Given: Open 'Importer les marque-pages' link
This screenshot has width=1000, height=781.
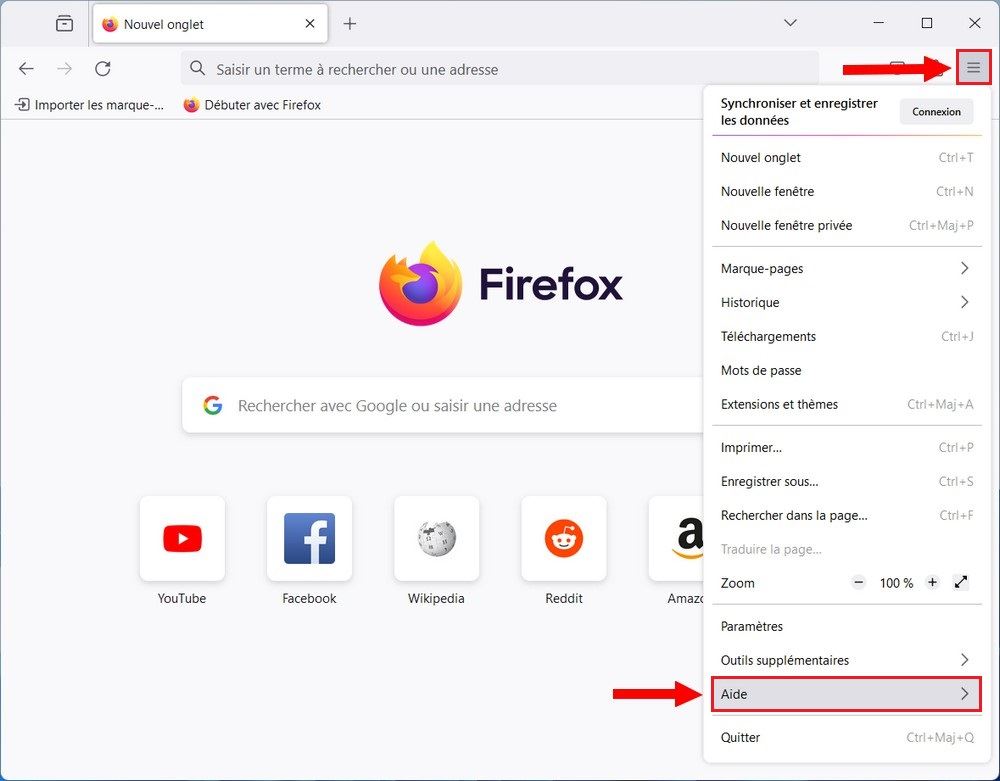Looking at the screenshot, I should point(88,104).
